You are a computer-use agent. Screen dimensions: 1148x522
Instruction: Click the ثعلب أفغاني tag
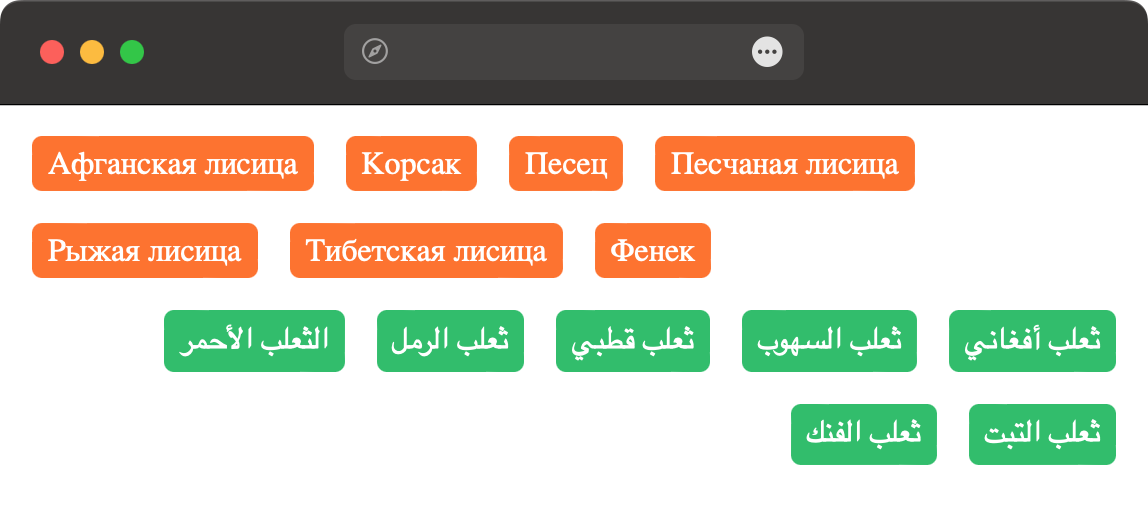click(x=1032, y=341)
